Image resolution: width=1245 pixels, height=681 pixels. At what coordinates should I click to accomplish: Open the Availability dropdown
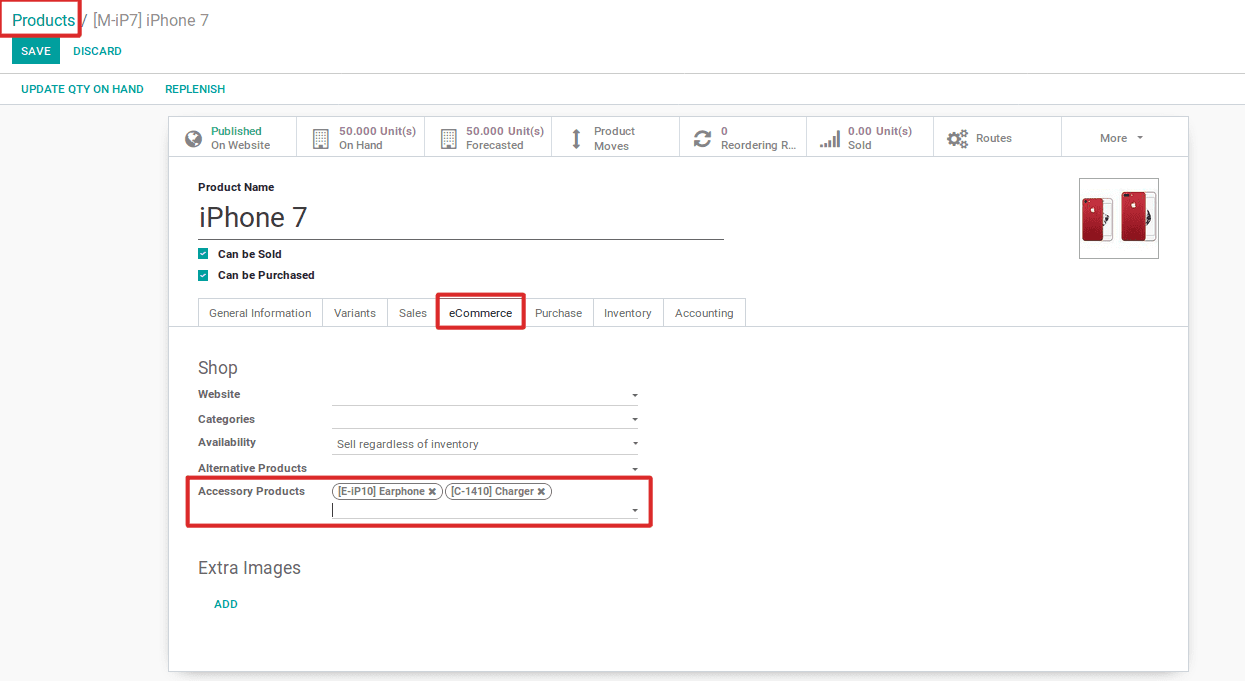[635, 444]
